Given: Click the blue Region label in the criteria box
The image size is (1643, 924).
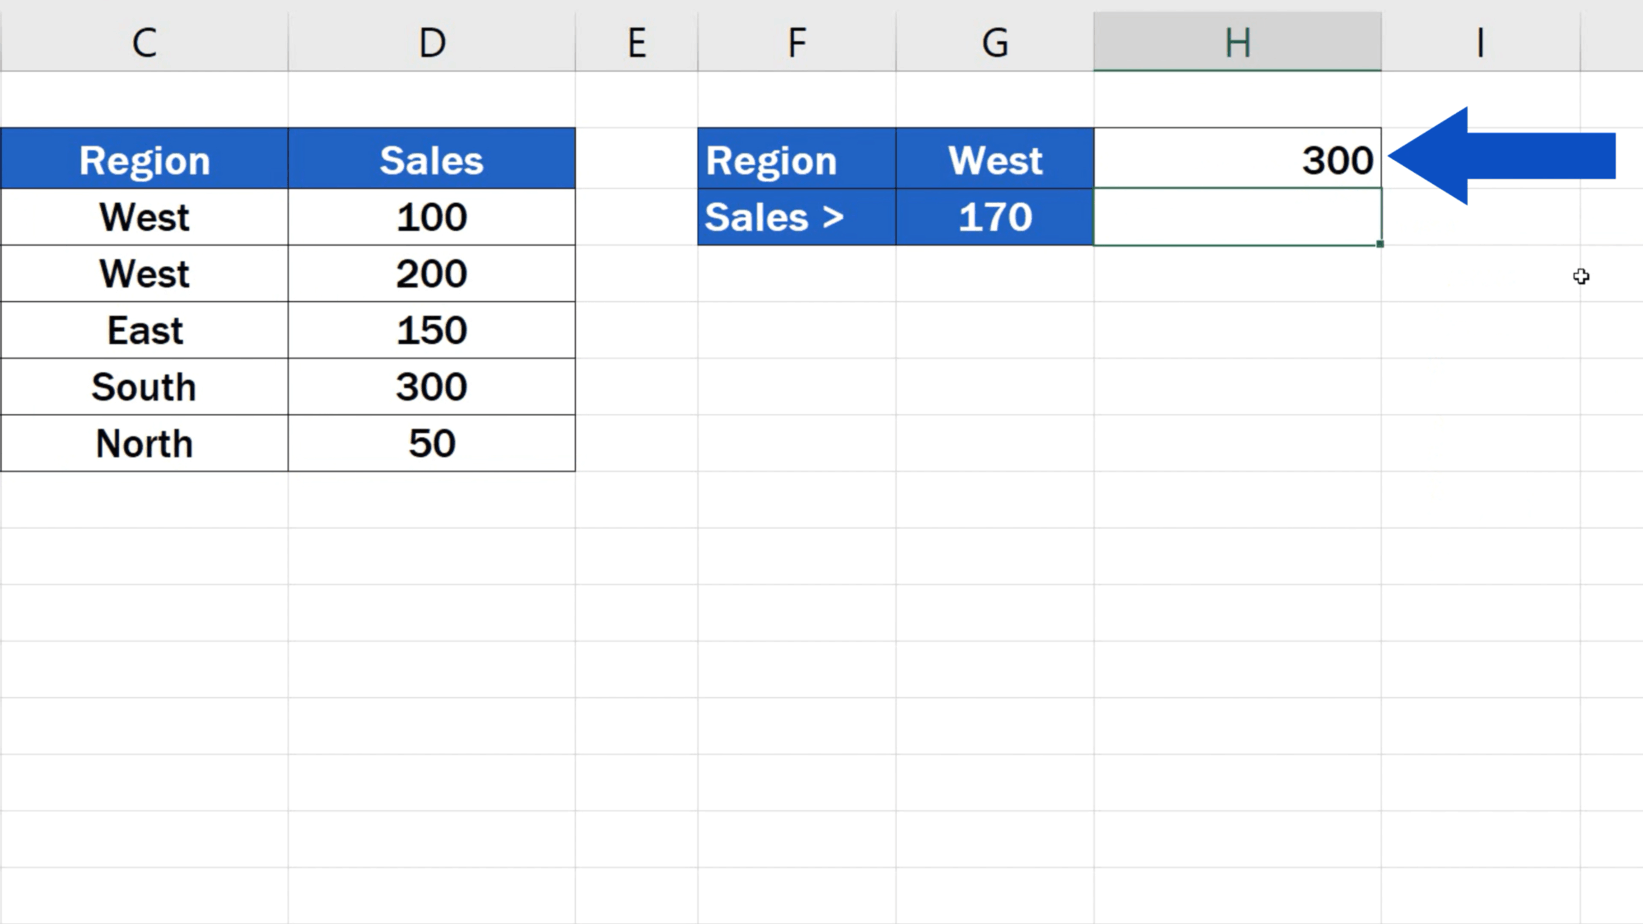Looking at the screenshot, I should pyautogui.click(x=795, y=158).
